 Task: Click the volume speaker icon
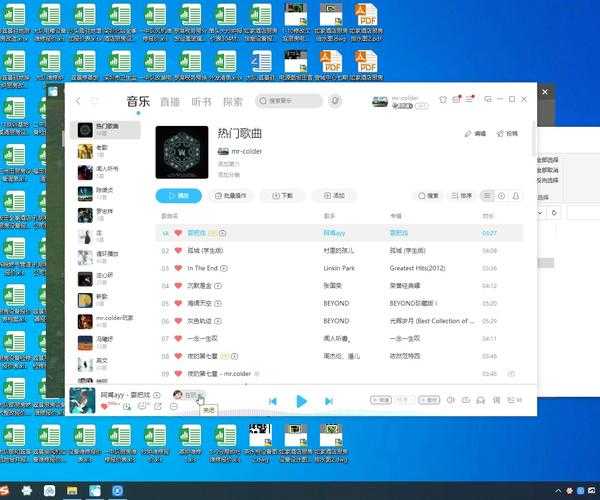tap(451, 400)
